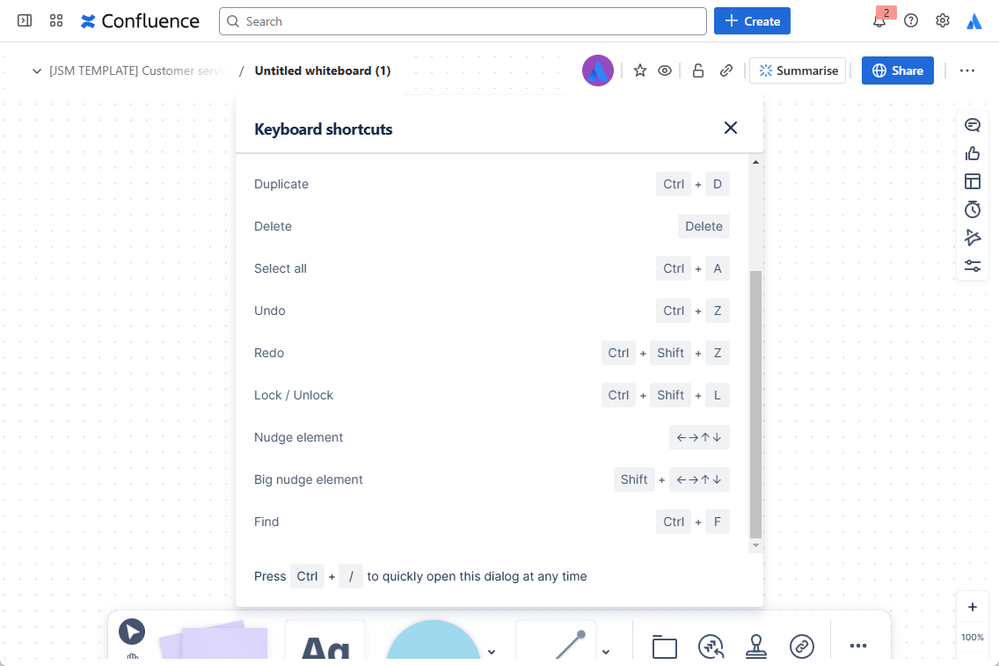Close the Keyboard shortcuts dialog

730,128
